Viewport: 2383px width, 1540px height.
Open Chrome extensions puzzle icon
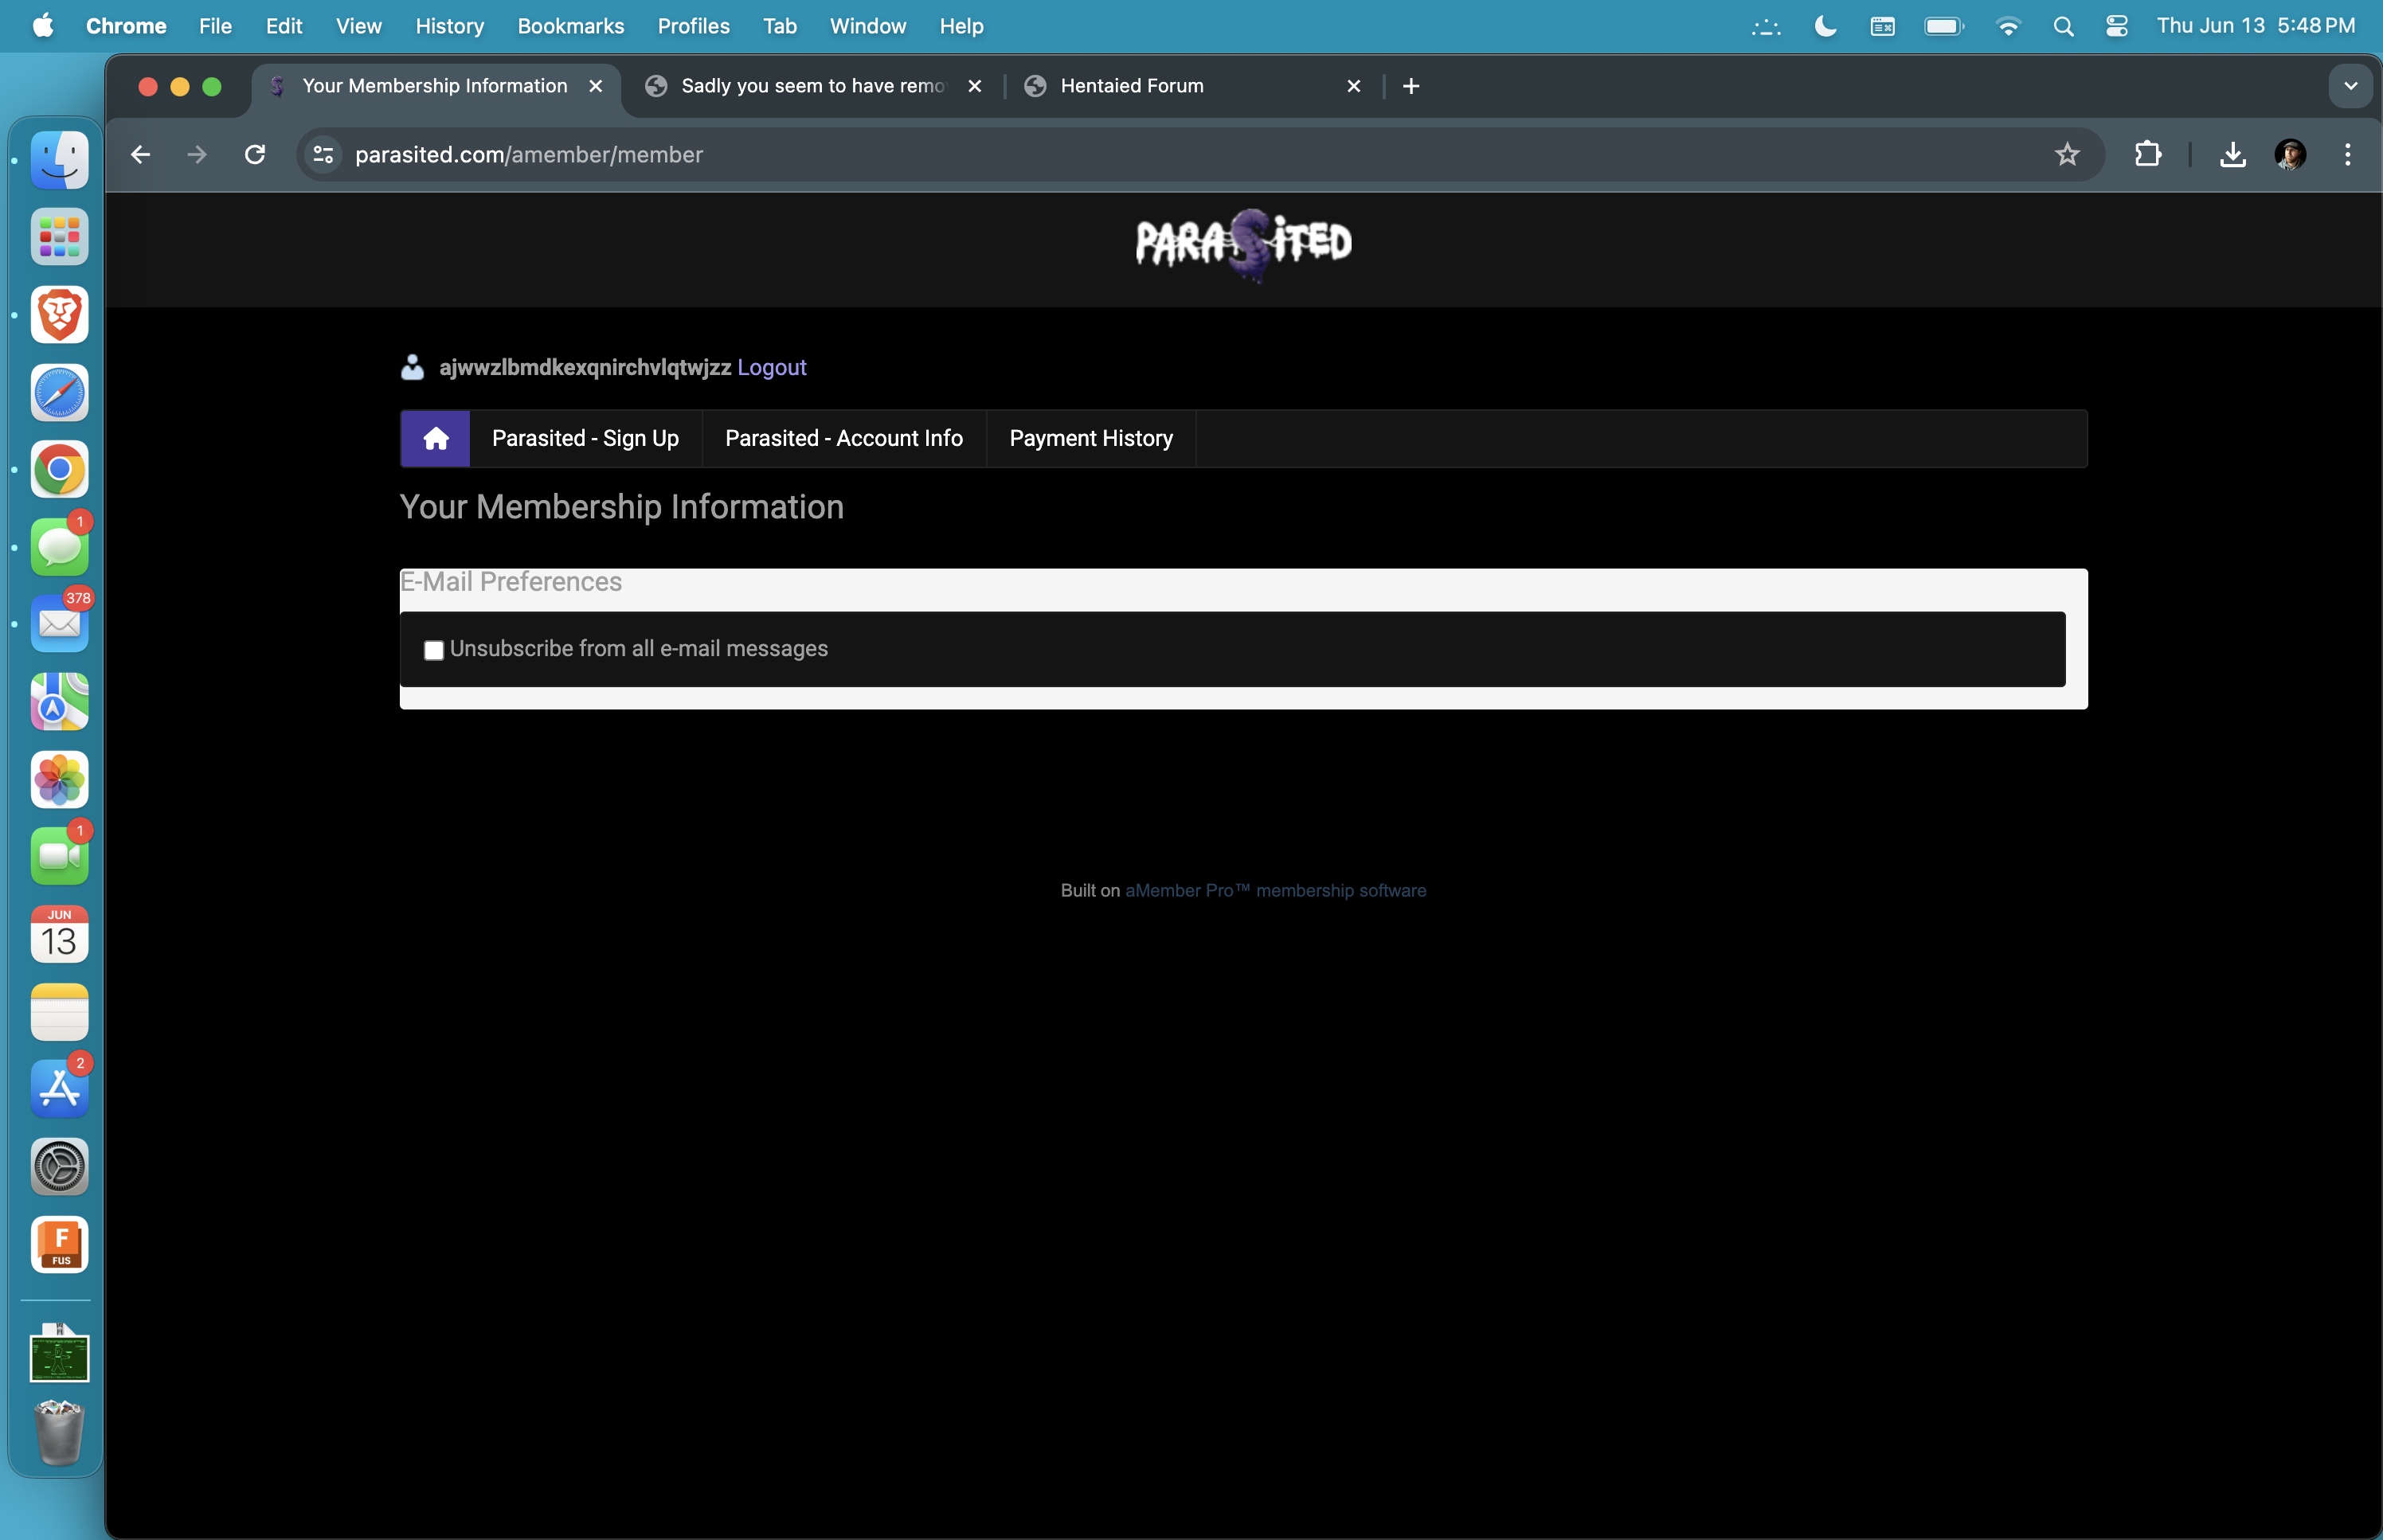[2147, 154]
